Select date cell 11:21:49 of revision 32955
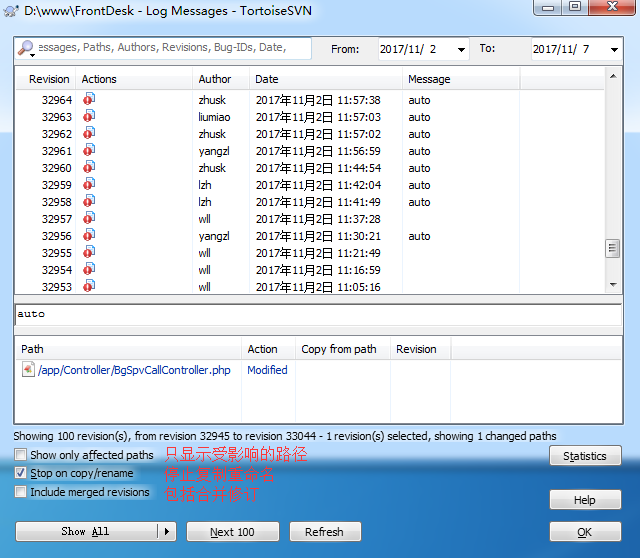This screenshot has height=558, width=640. [318, 253]
